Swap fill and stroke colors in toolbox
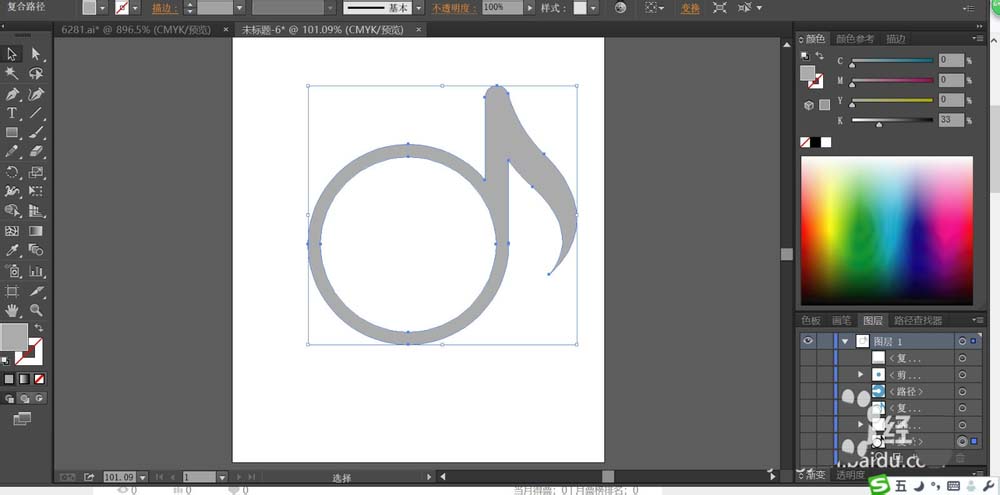Screen dimensions: 1000x495 pyautogui.click(x=39, y=327)
